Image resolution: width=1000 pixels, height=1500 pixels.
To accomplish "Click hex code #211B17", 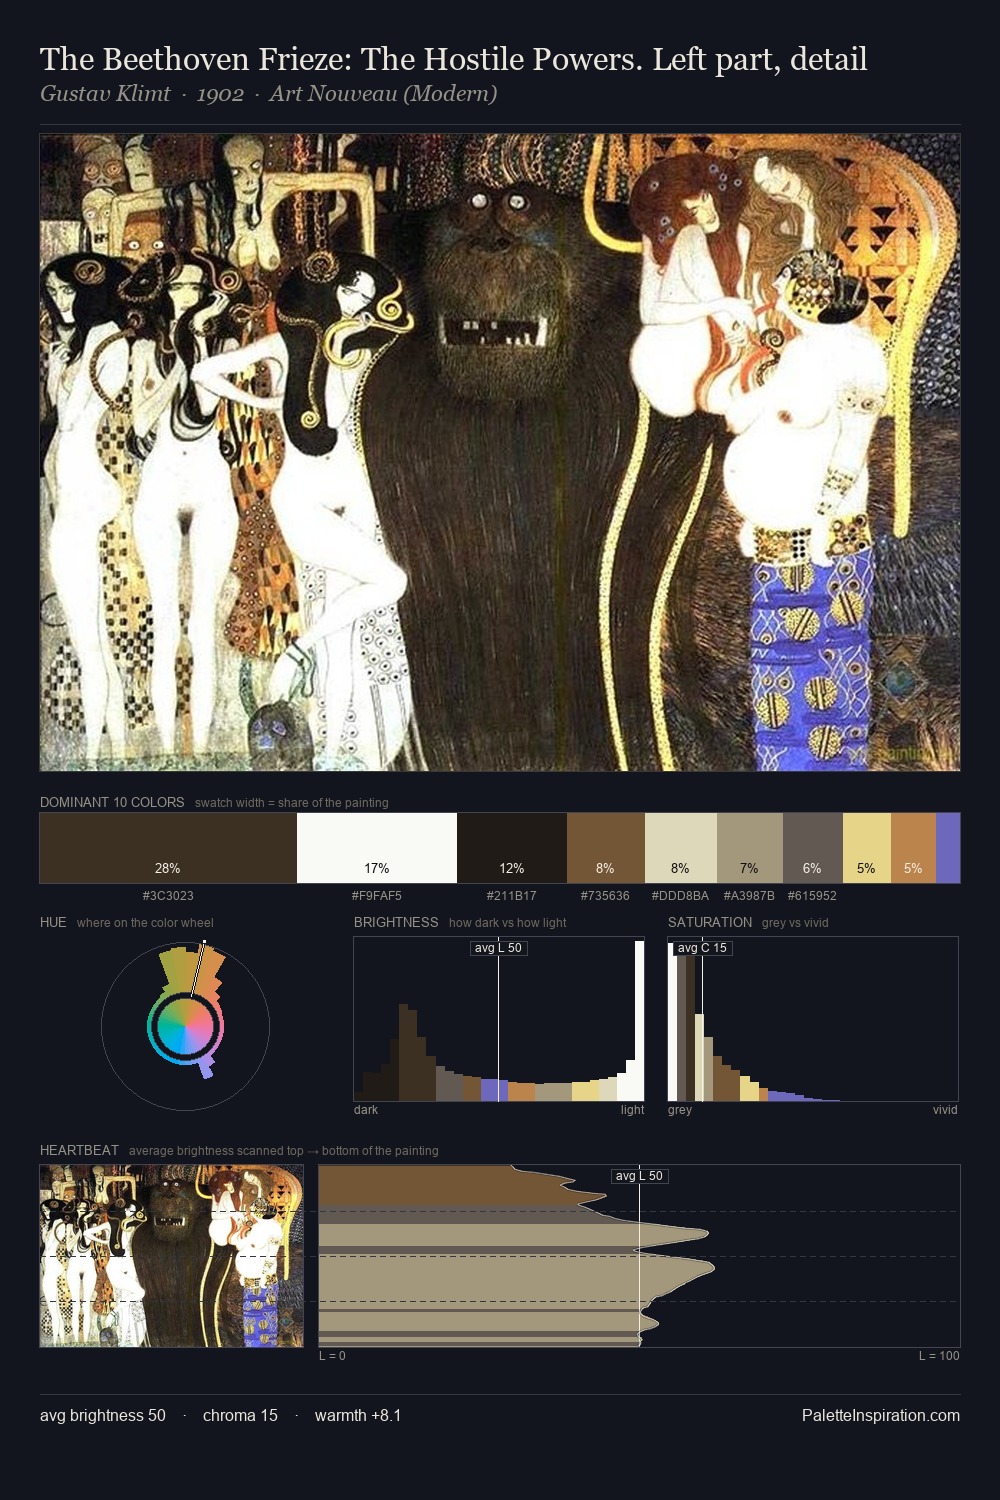I will tap(512, 896).
